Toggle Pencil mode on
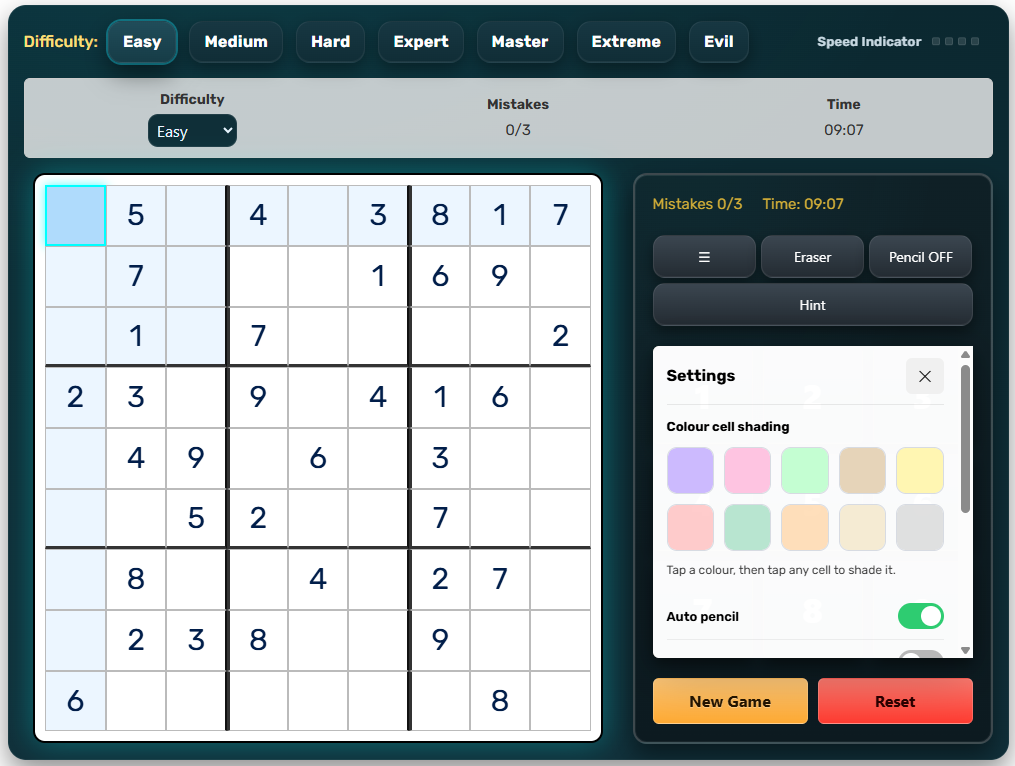 point(920,257)
